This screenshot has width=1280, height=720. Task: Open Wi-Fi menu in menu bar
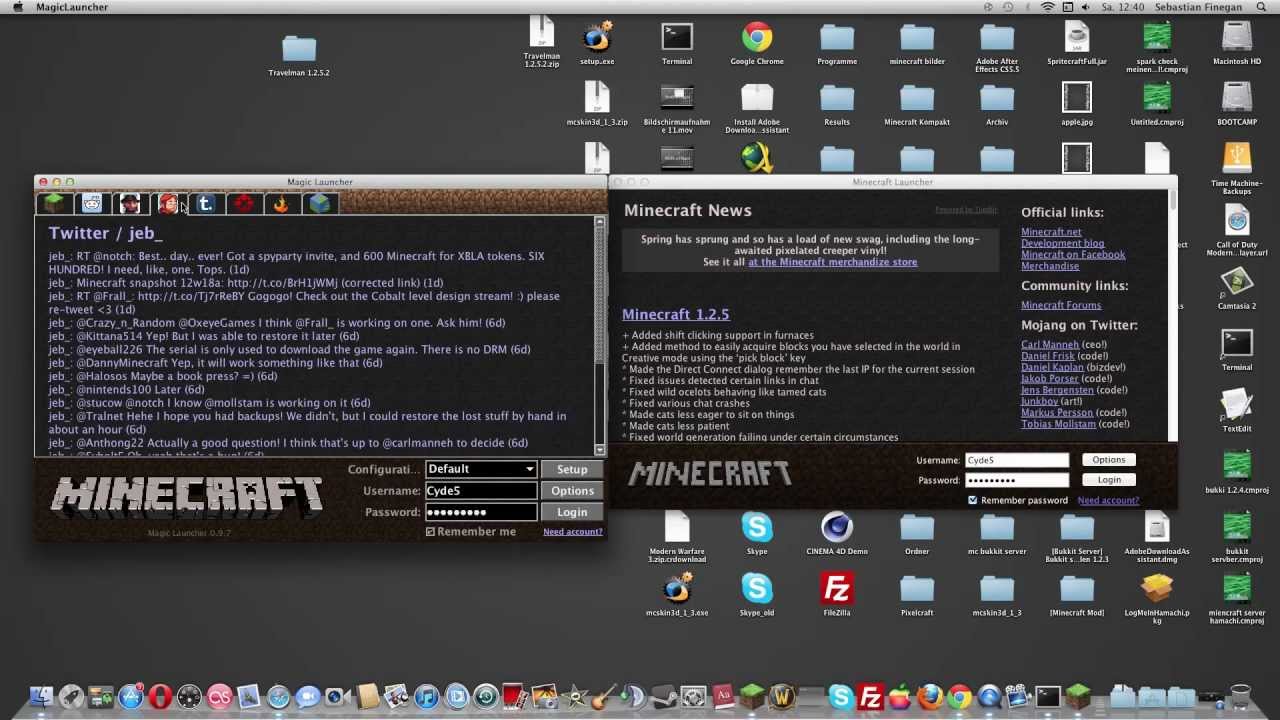click(1047, 7)
